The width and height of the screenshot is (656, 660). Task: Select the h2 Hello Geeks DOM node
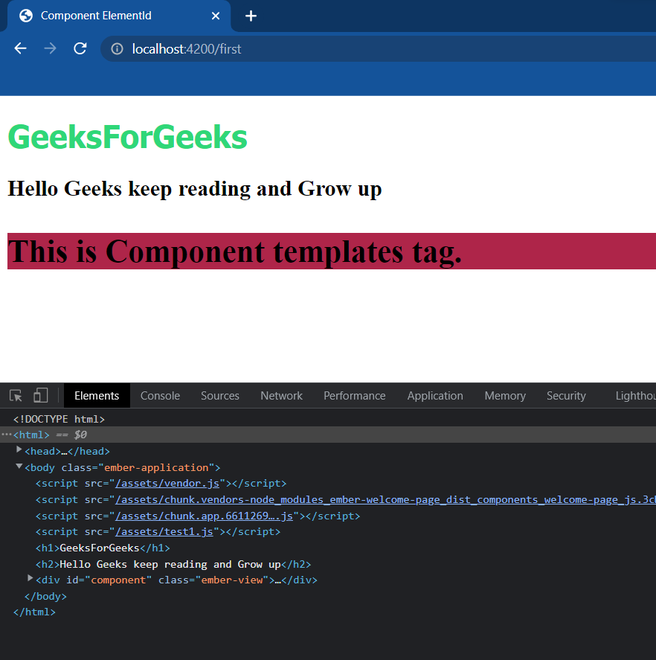pos(173,564)
